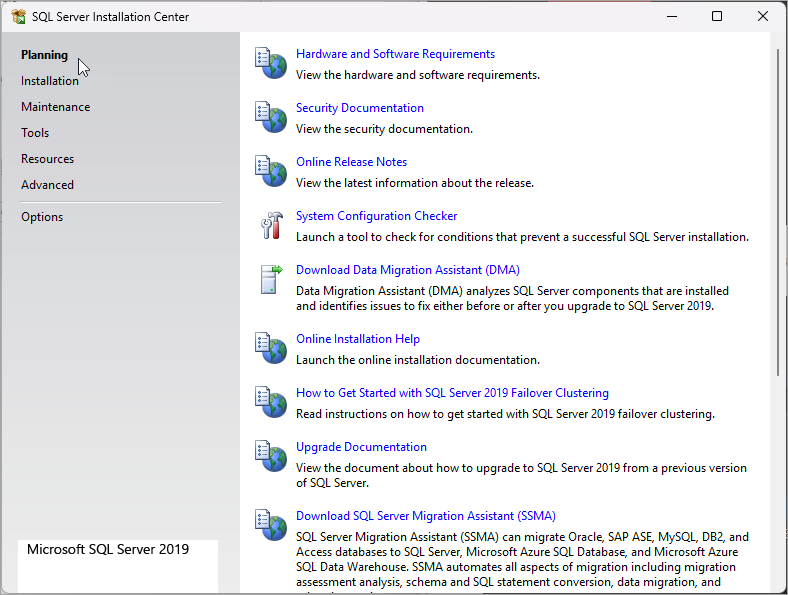
Task: Click the text 'View the latest information about the release.'
Action: coord(415,183)
